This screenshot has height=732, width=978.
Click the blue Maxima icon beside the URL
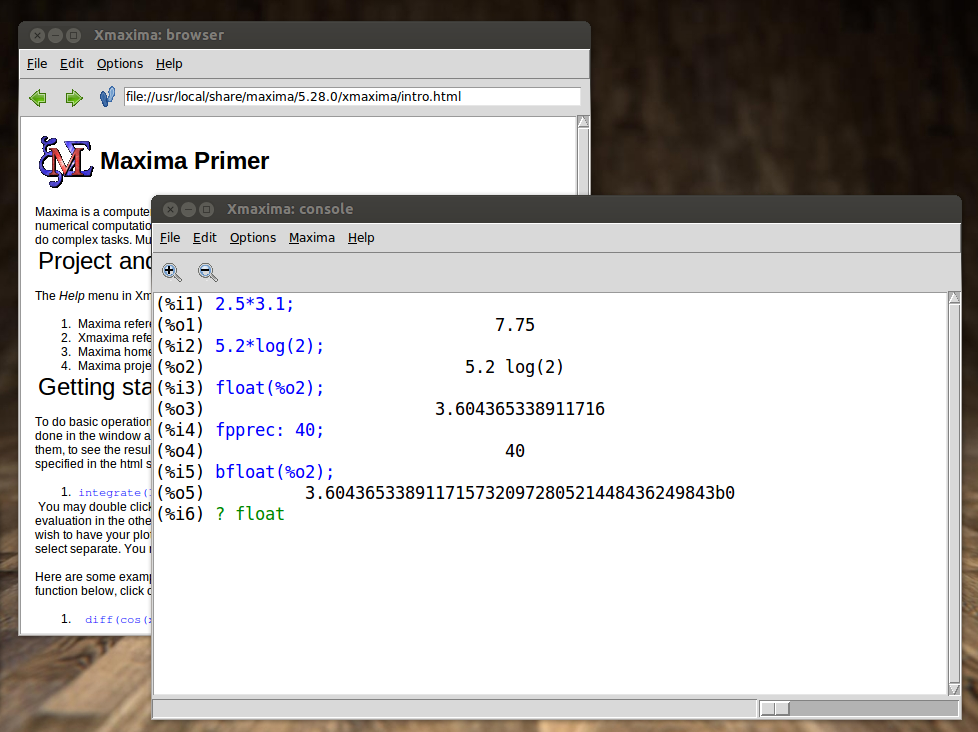tap(107, 97)
